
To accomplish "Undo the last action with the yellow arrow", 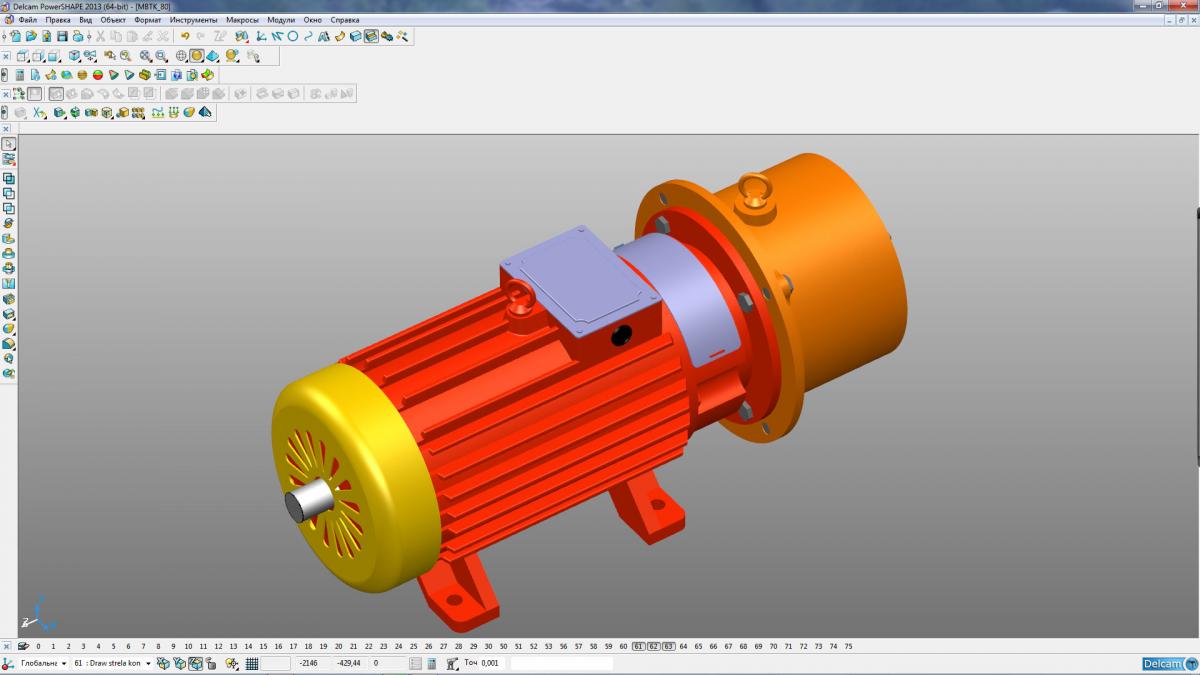I will click(185, 36).
